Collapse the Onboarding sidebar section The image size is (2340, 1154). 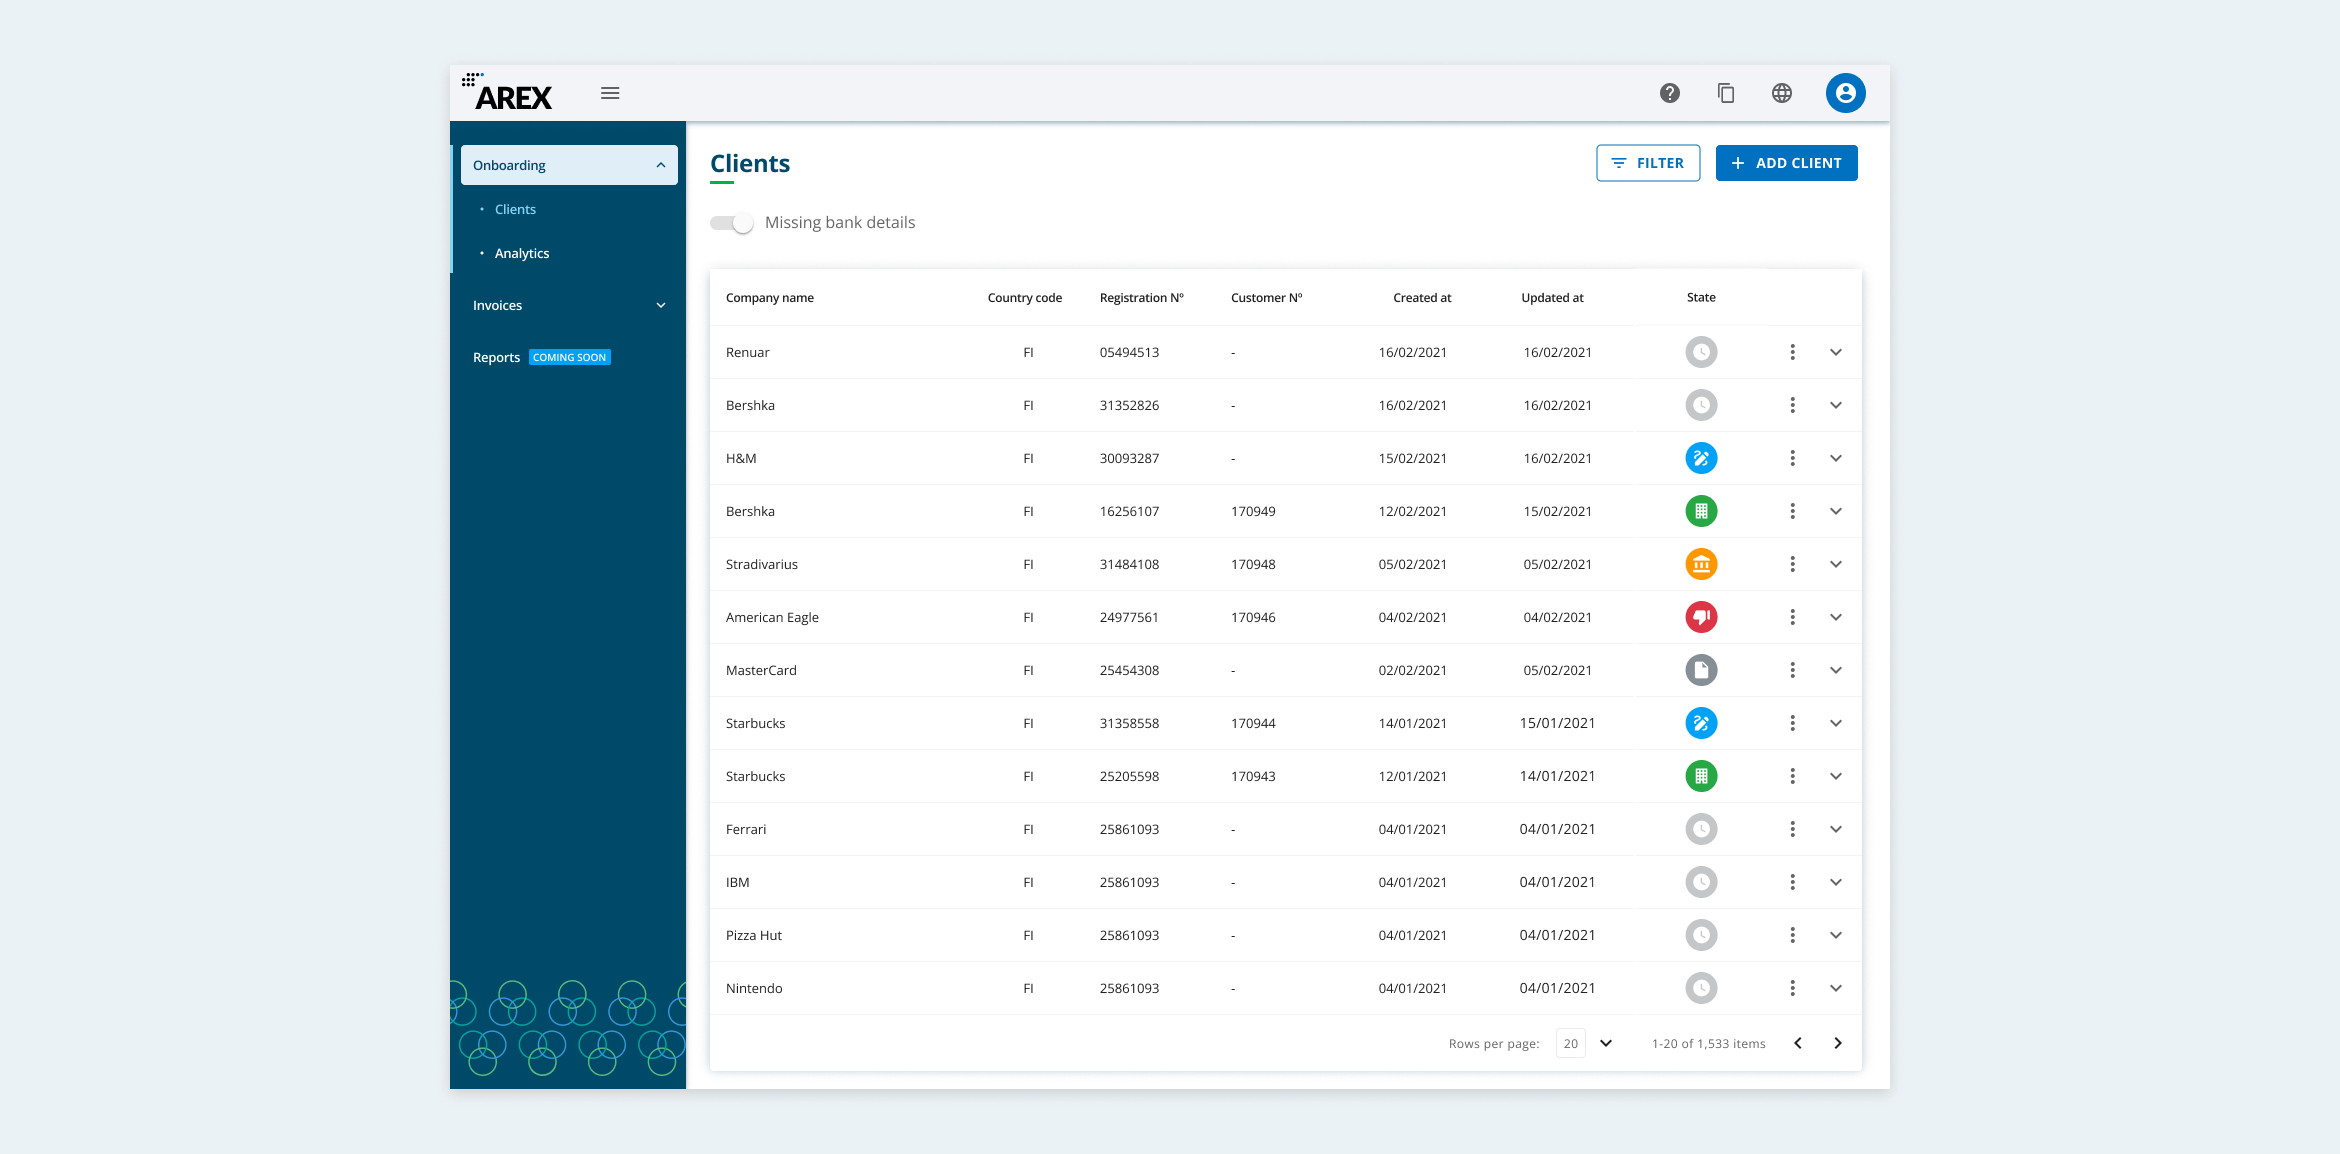tap(569, 165)
